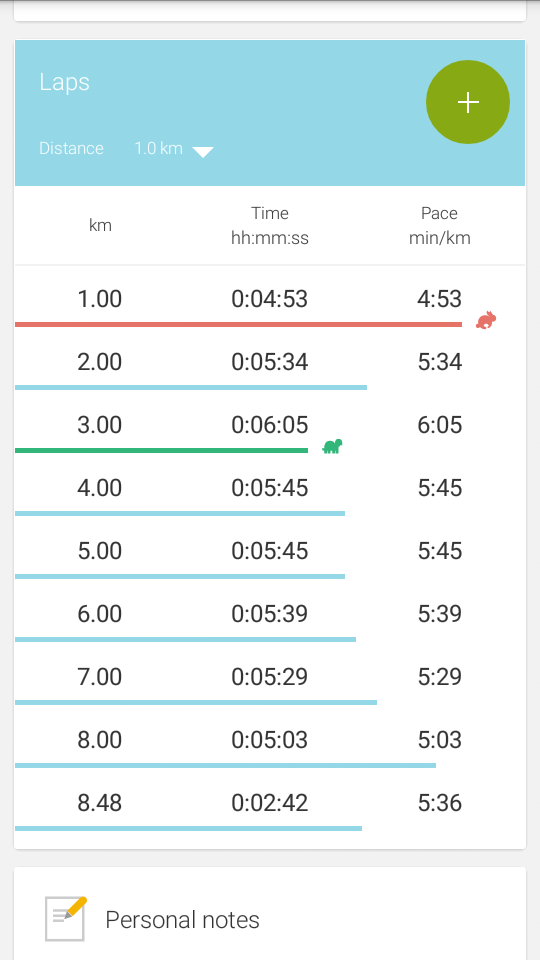Click the Pace min/km column header
The image size is (540, 960).
440,225
